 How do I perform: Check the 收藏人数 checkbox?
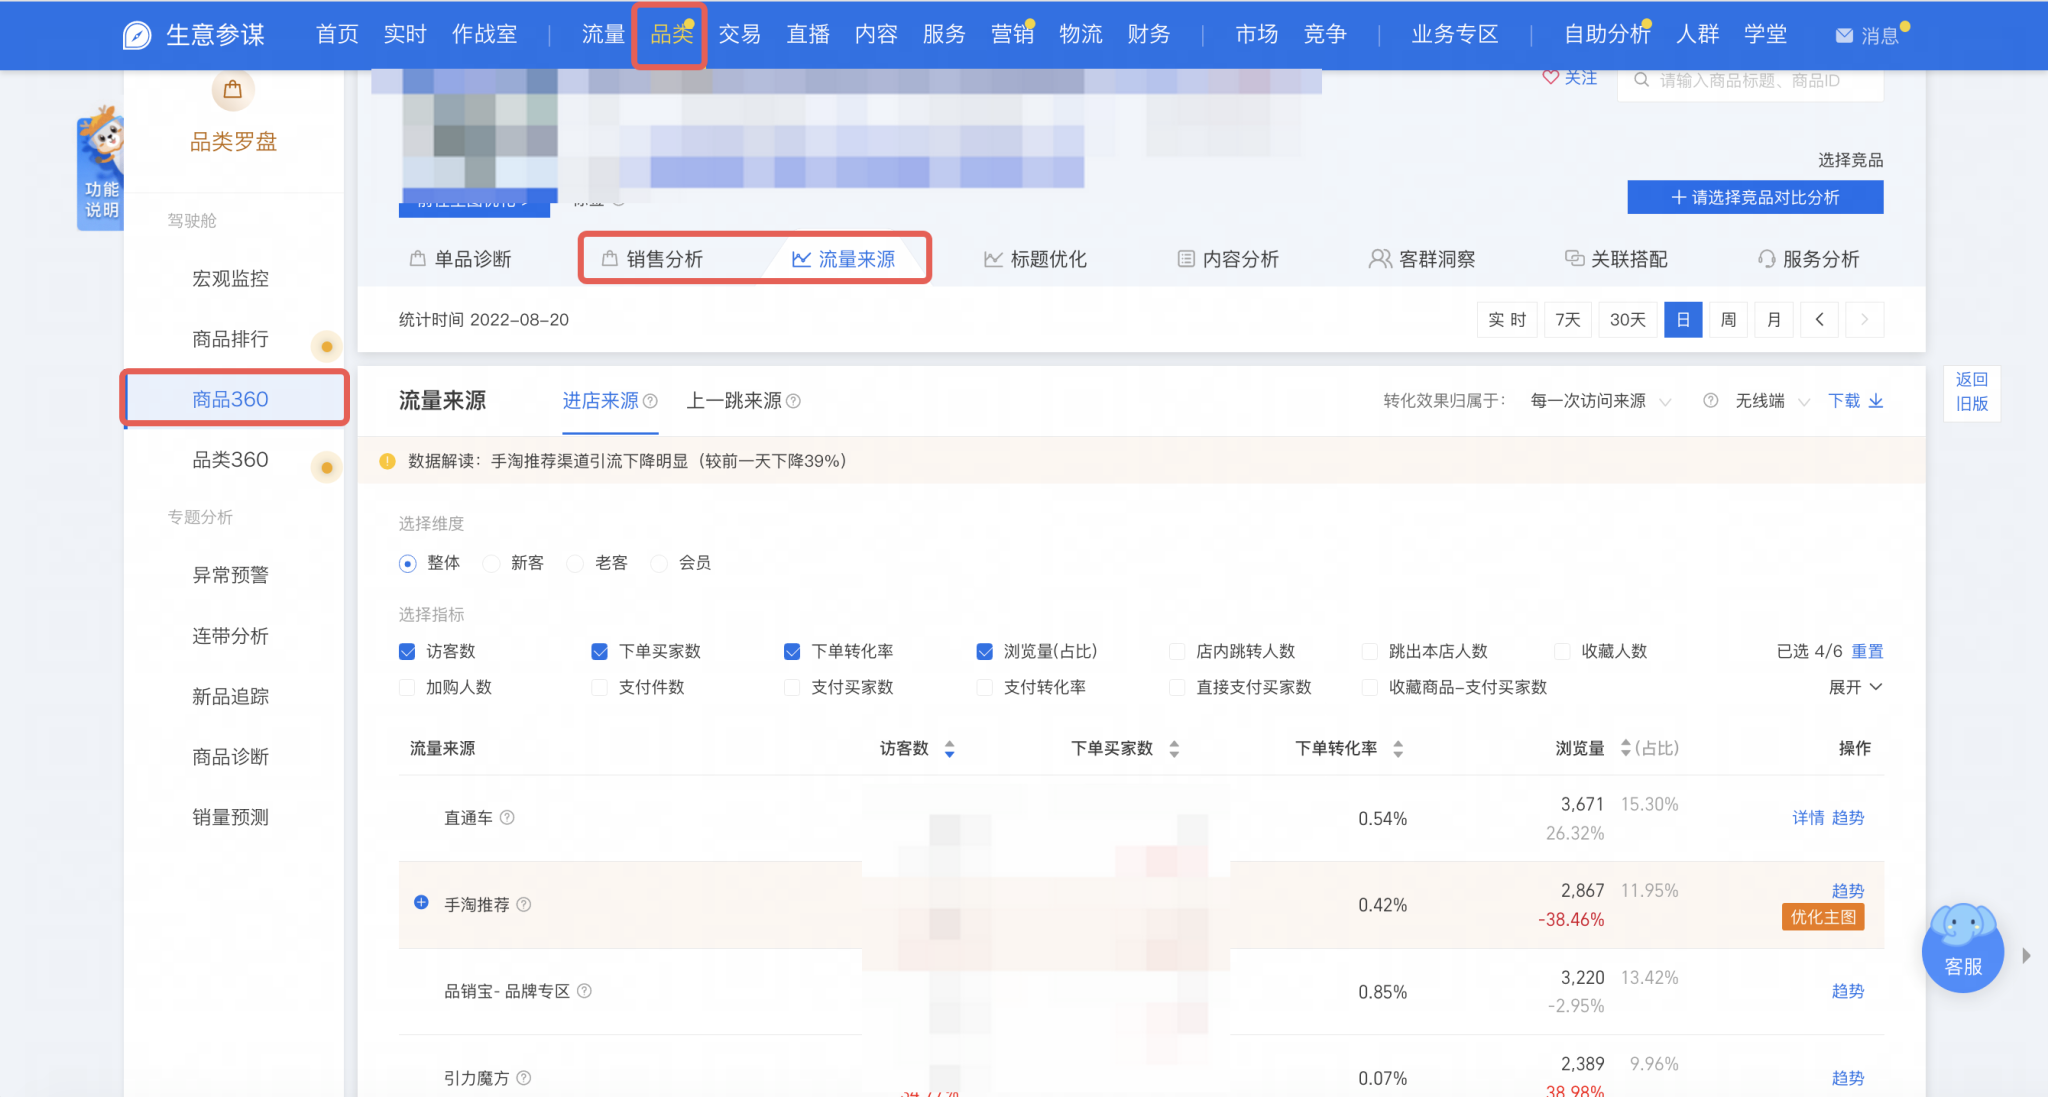pyautogui.click(x=1562, y=652)
